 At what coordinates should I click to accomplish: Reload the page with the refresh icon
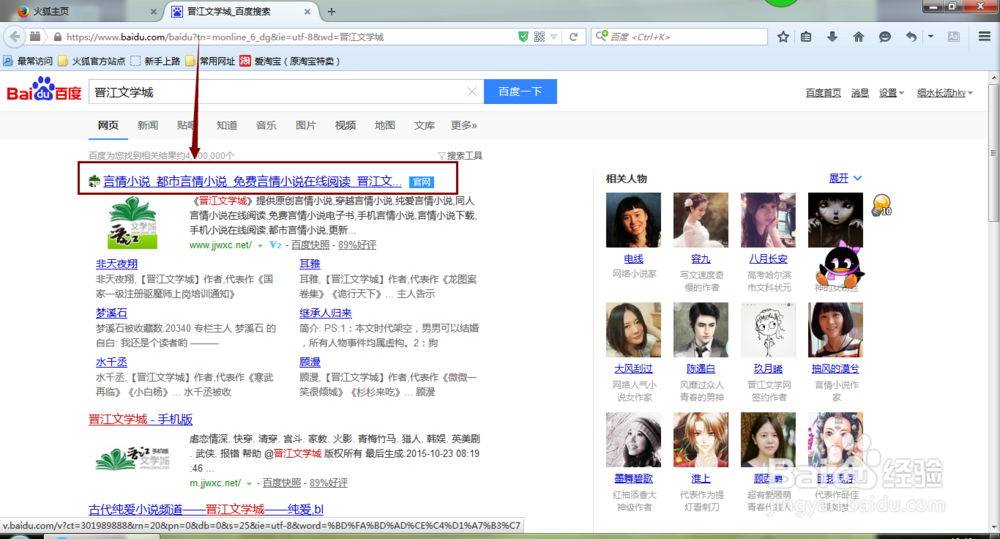tap(573, 37)
